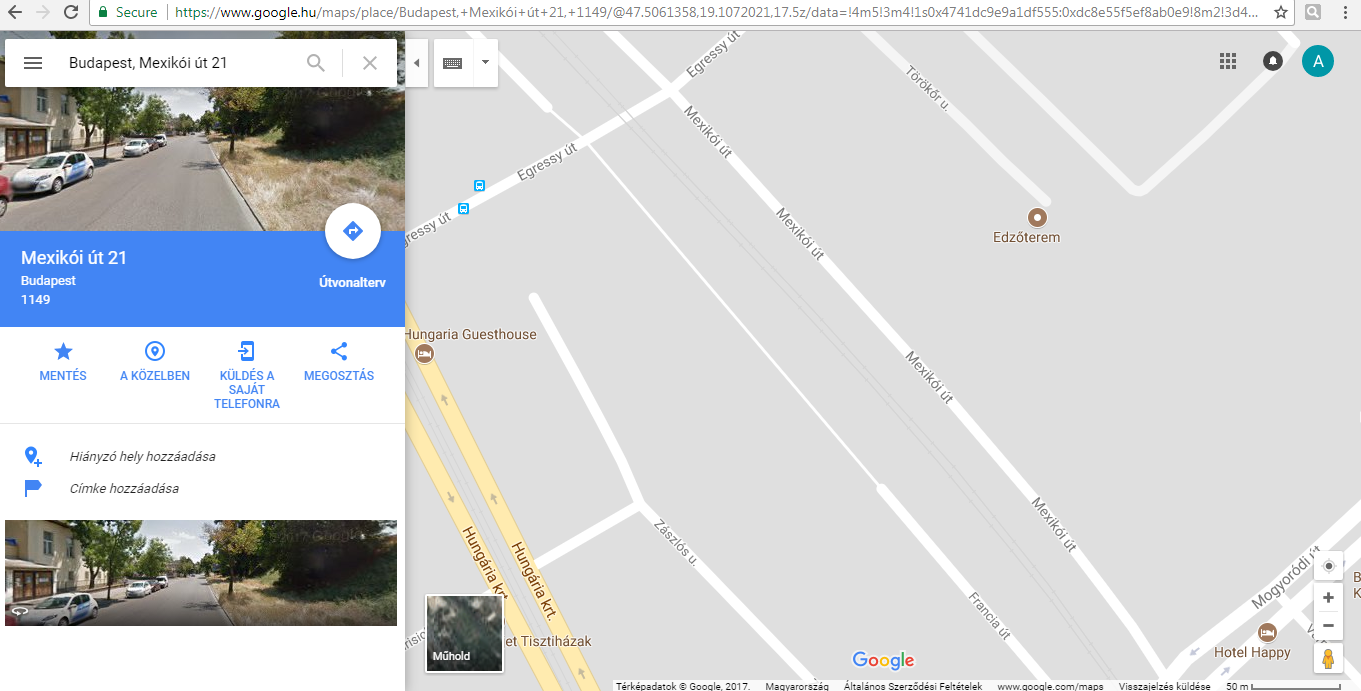The height and width of the screenshot is (691, 1361).
Task: Switch to Műhold satellite view
Action: tap(464, 633)
